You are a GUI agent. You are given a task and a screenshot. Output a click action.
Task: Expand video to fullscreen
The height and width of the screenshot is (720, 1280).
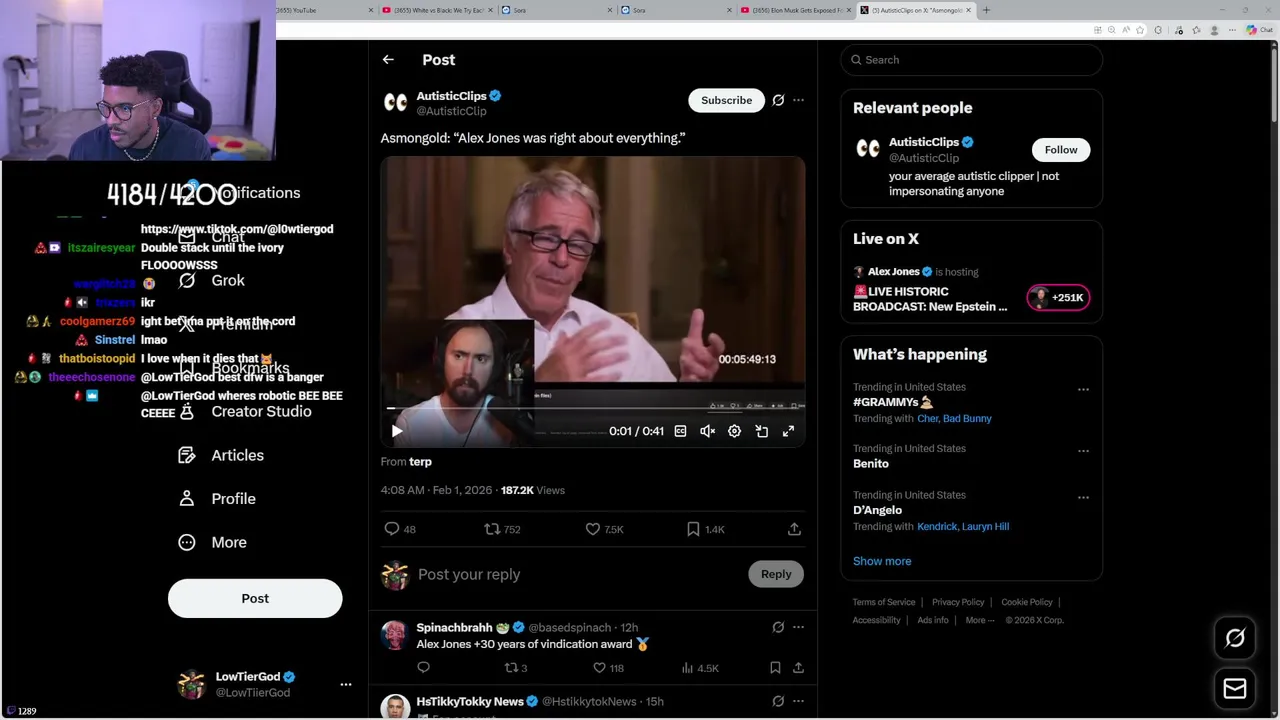[x=788, y=431]
